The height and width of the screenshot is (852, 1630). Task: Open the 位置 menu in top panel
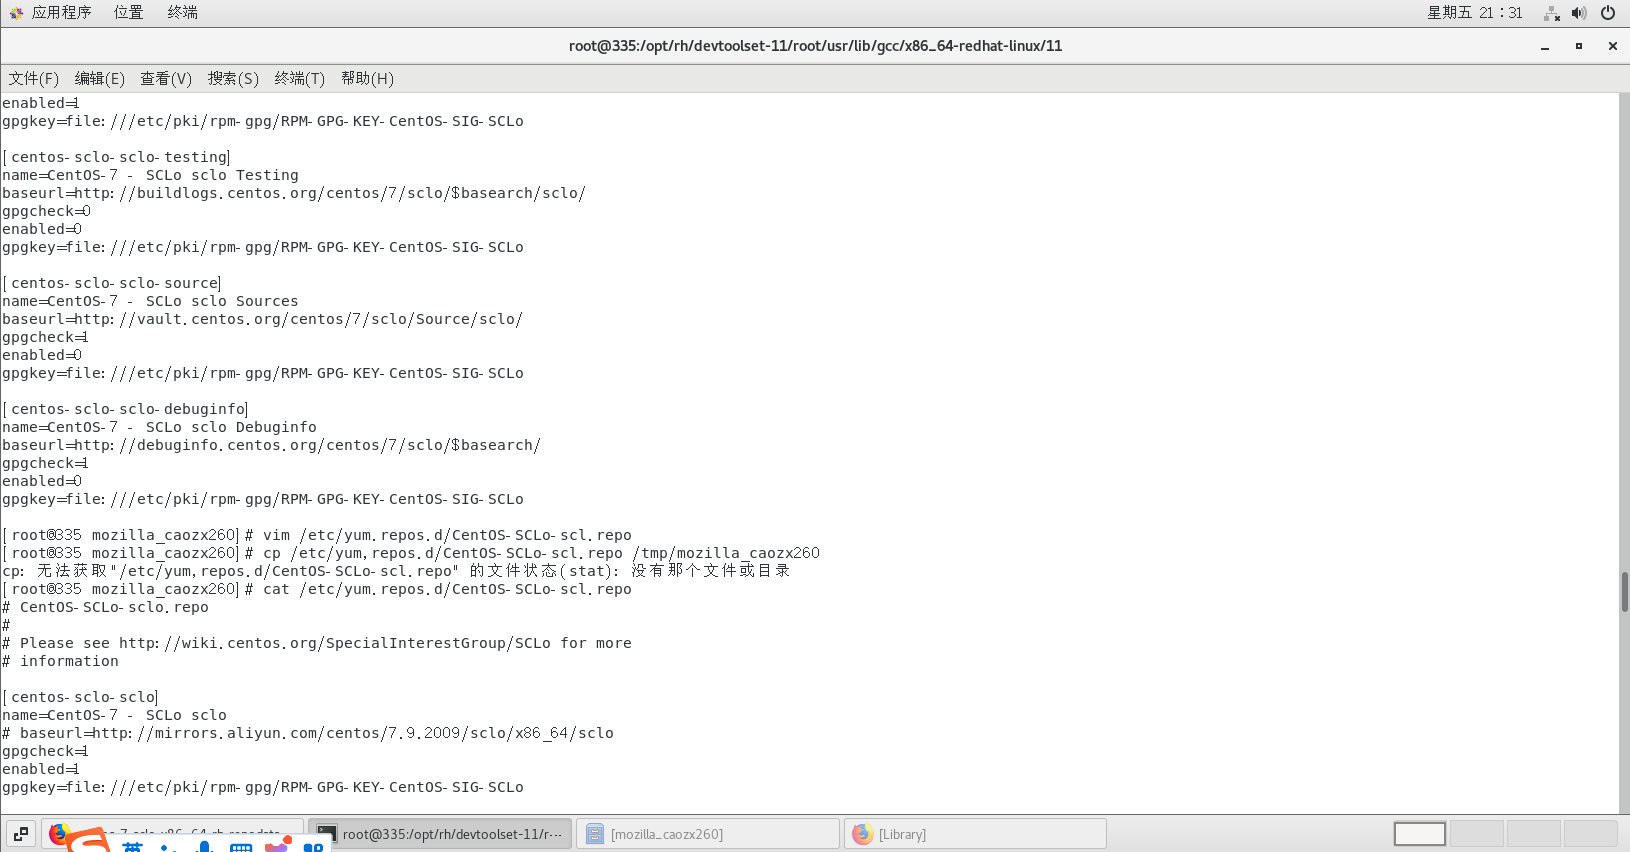128,12
